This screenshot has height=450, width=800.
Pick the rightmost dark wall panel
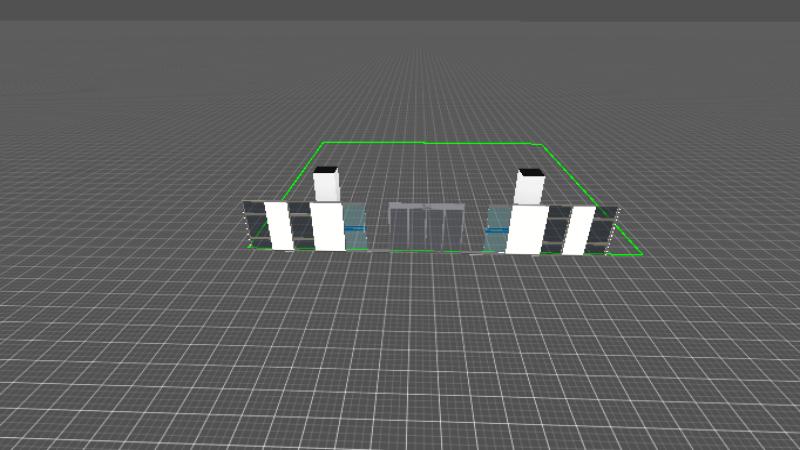click(x=604, y=228)
